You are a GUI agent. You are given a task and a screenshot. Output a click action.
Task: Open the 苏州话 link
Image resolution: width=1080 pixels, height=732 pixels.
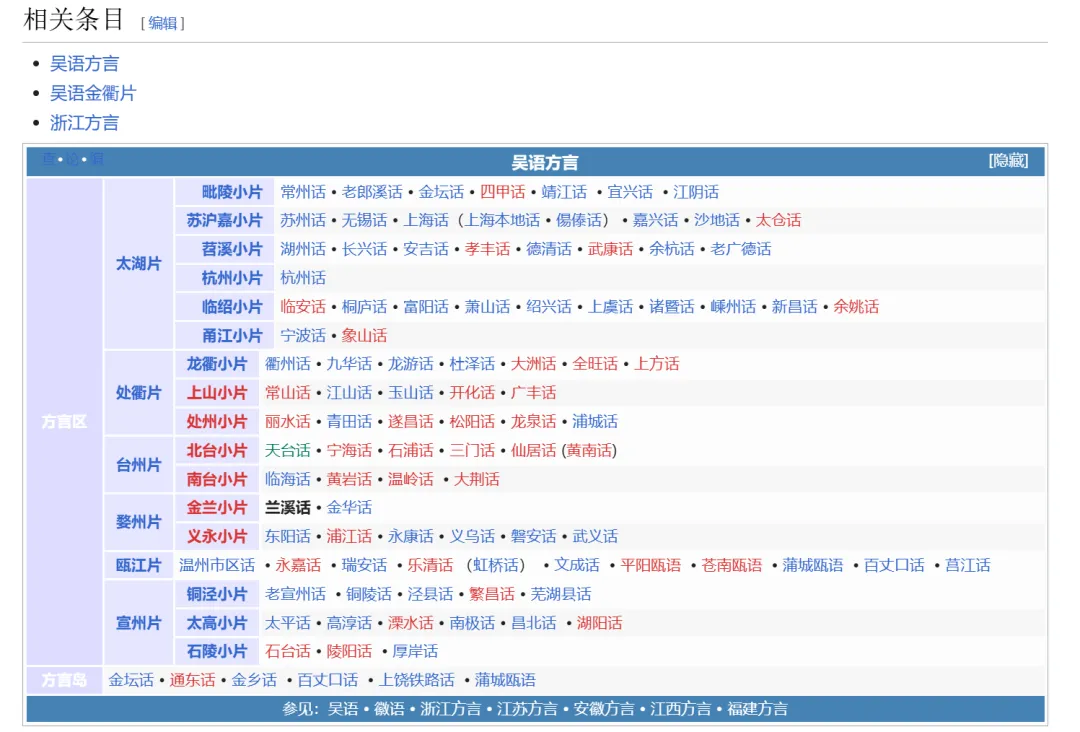303,220
